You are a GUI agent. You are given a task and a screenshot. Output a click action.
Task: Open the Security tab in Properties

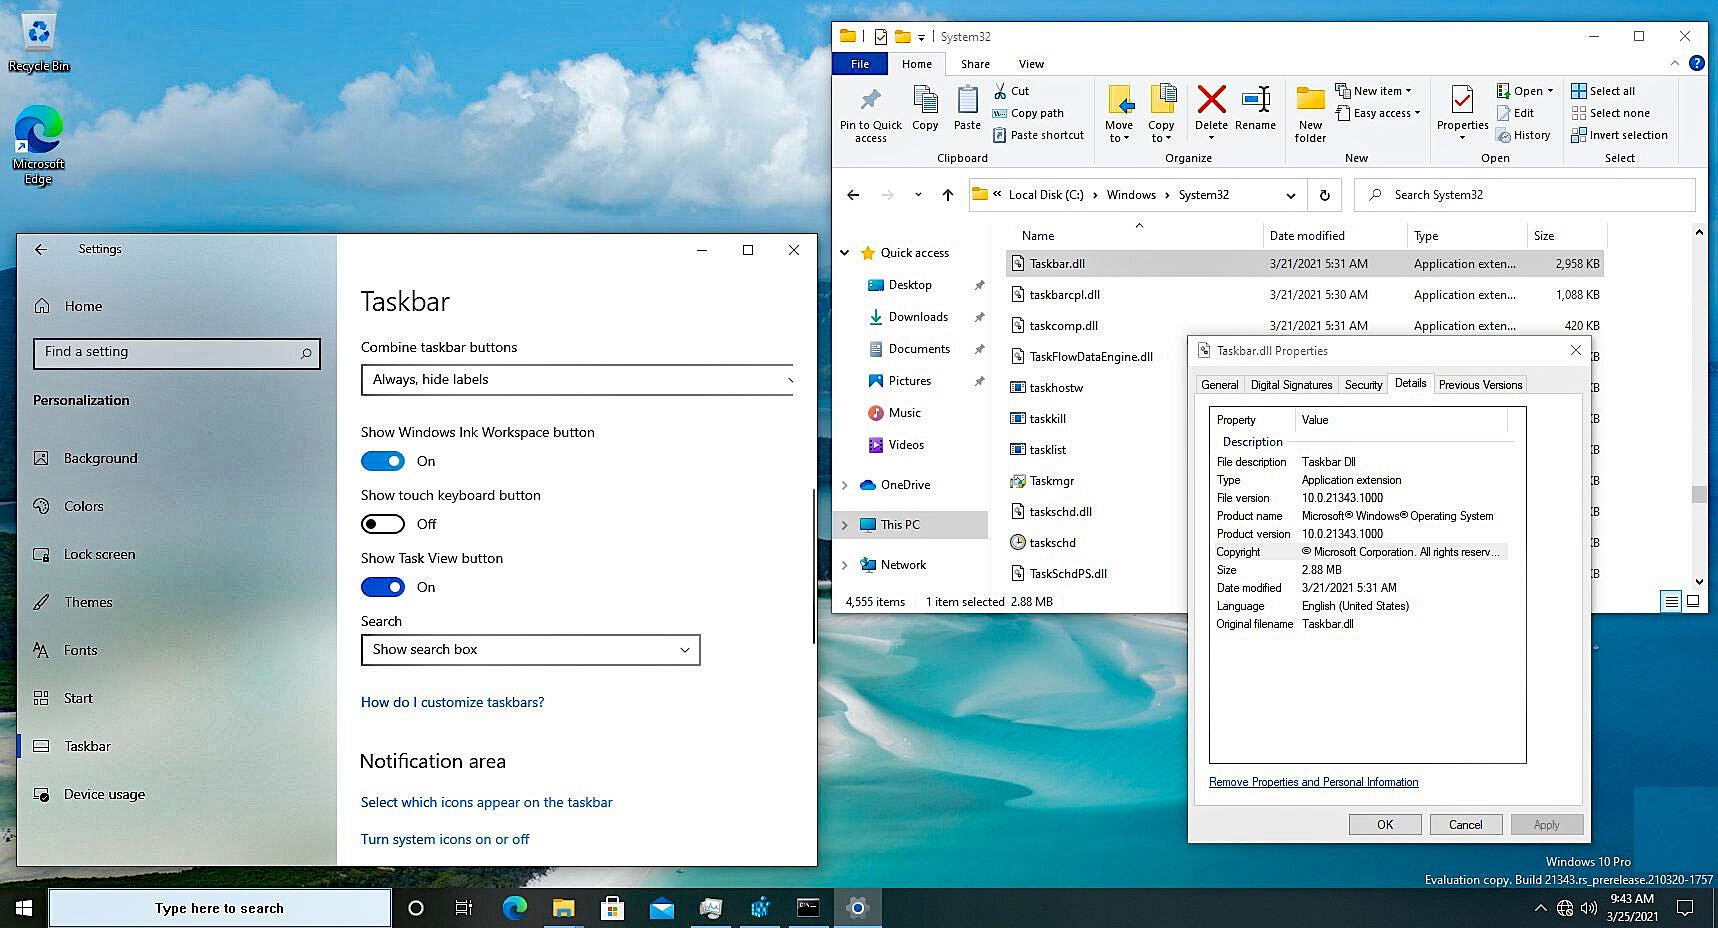point(1363,385)
